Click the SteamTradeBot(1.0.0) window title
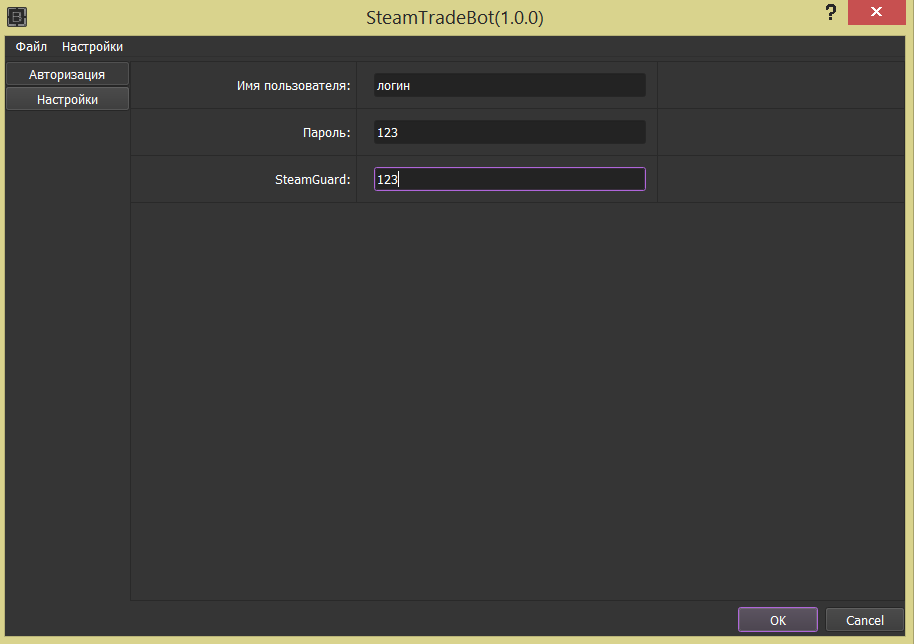Viewport: 914px width, 644px height. pyautogui.click(x=455, y=18)
